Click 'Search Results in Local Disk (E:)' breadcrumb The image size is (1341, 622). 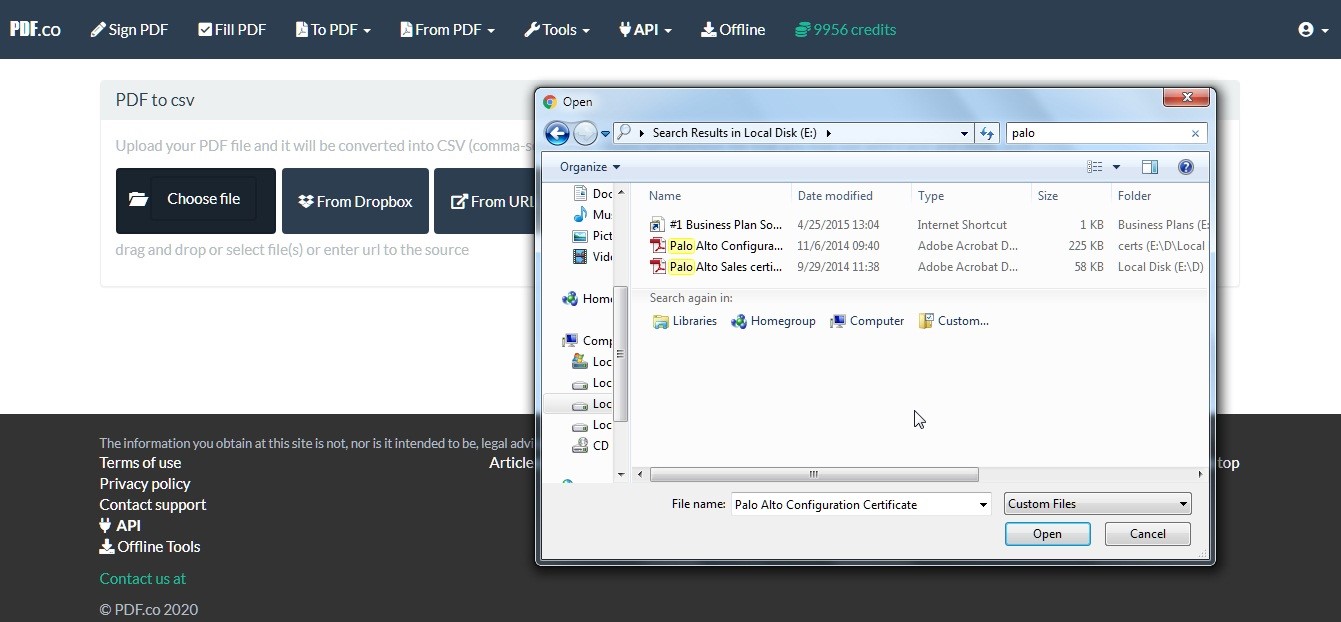[x=734, y=133]
